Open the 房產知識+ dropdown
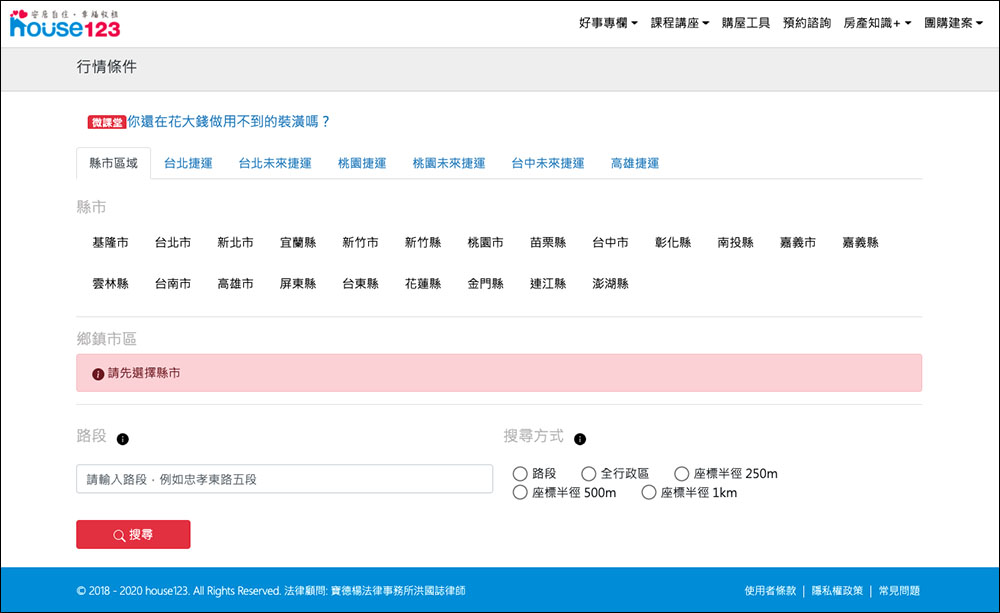Viewport: 1000px width, 613px height. (x=877, y=23)
